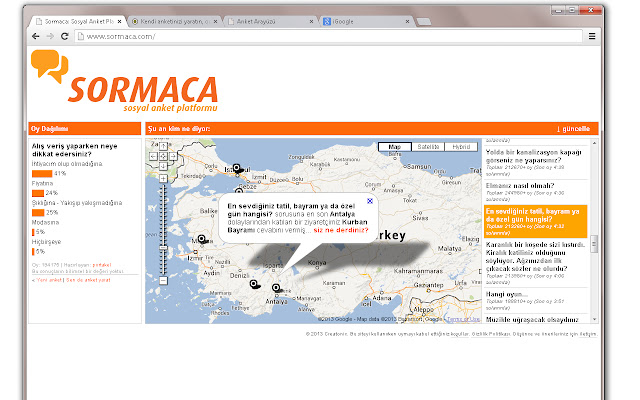Click the question list scrollbar thumb
Viewport: 640px width, 400px height.
(x=594, y=244)
